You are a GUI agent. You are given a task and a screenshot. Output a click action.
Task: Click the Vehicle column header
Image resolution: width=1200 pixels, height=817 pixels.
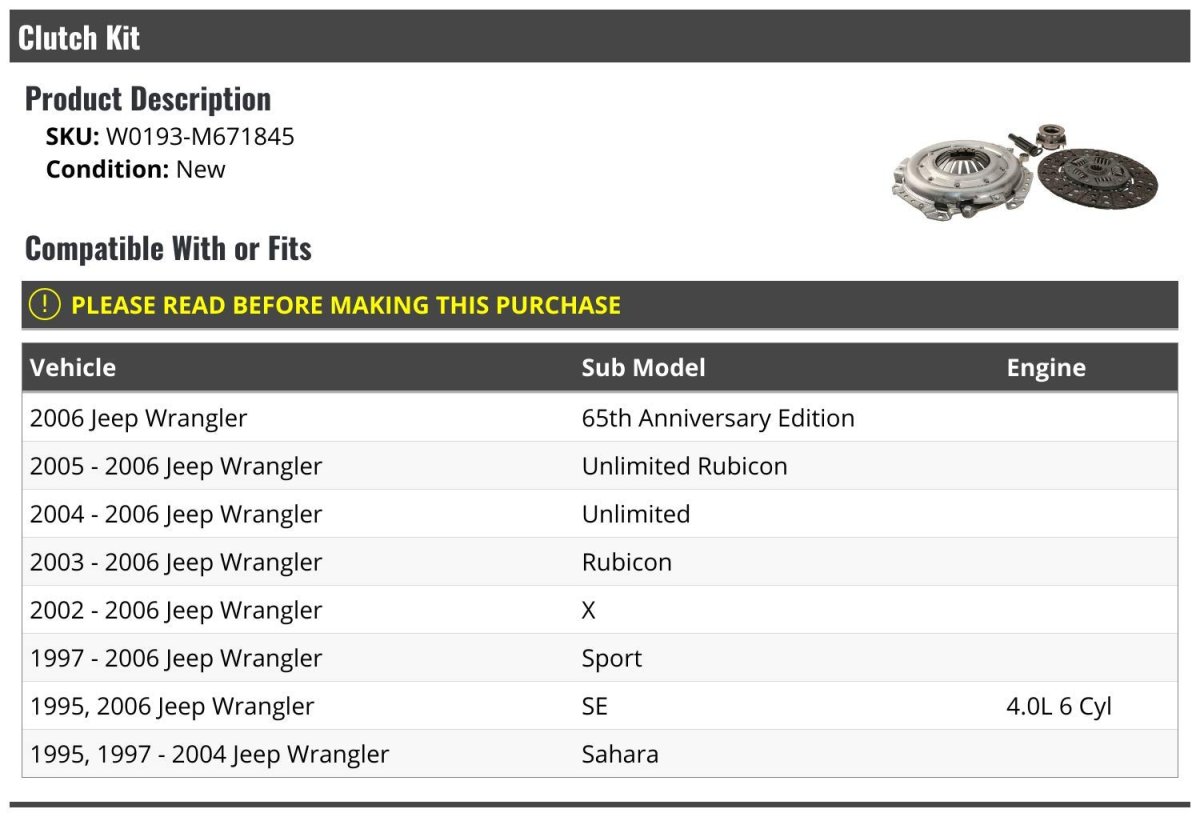(73, 368)
